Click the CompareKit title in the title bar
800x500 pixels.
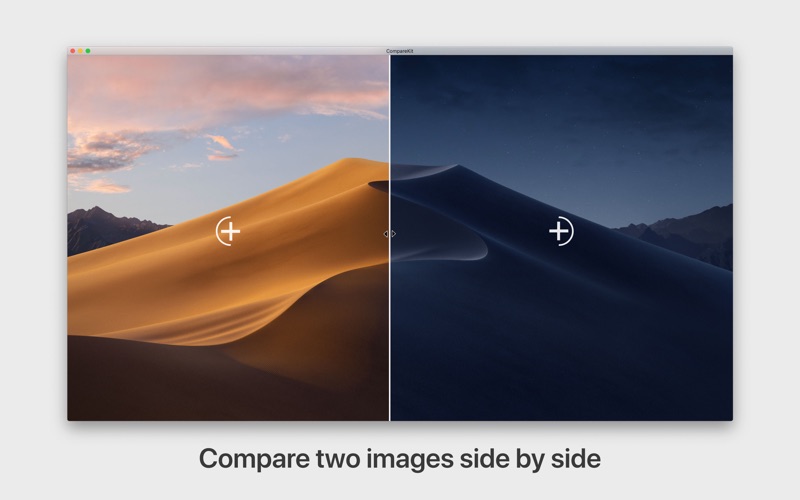point(399,51)
